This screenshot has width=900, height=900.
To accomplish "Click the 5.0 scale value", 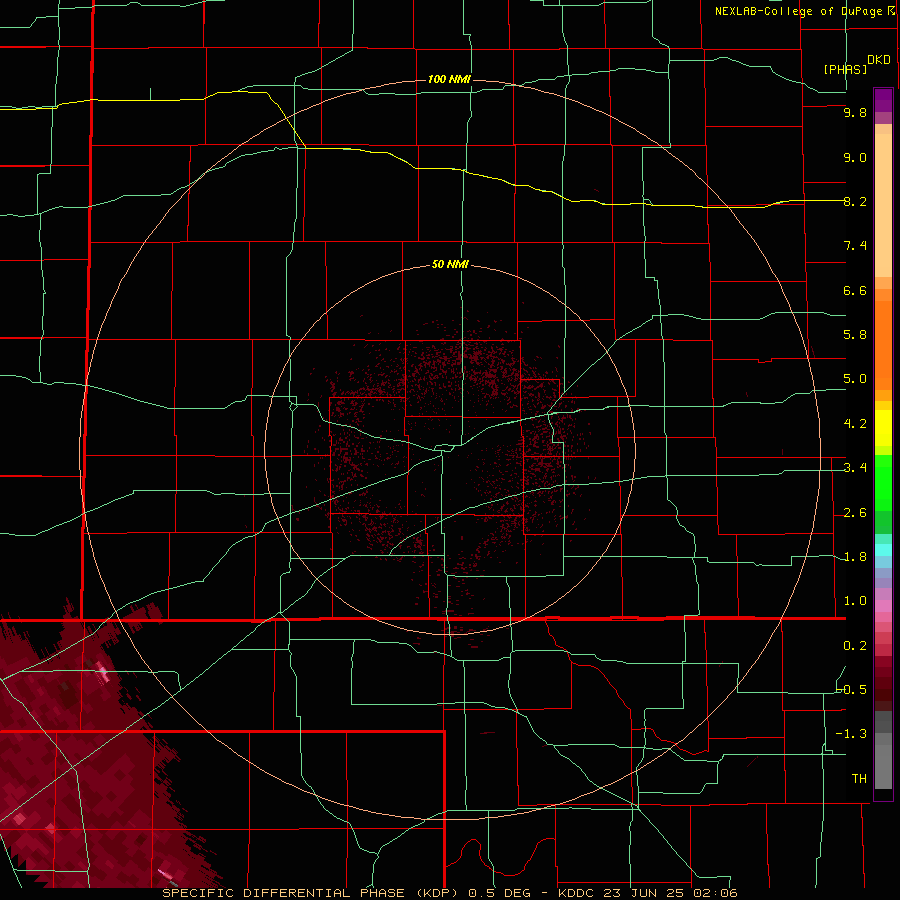I will [x=855, y=379].
